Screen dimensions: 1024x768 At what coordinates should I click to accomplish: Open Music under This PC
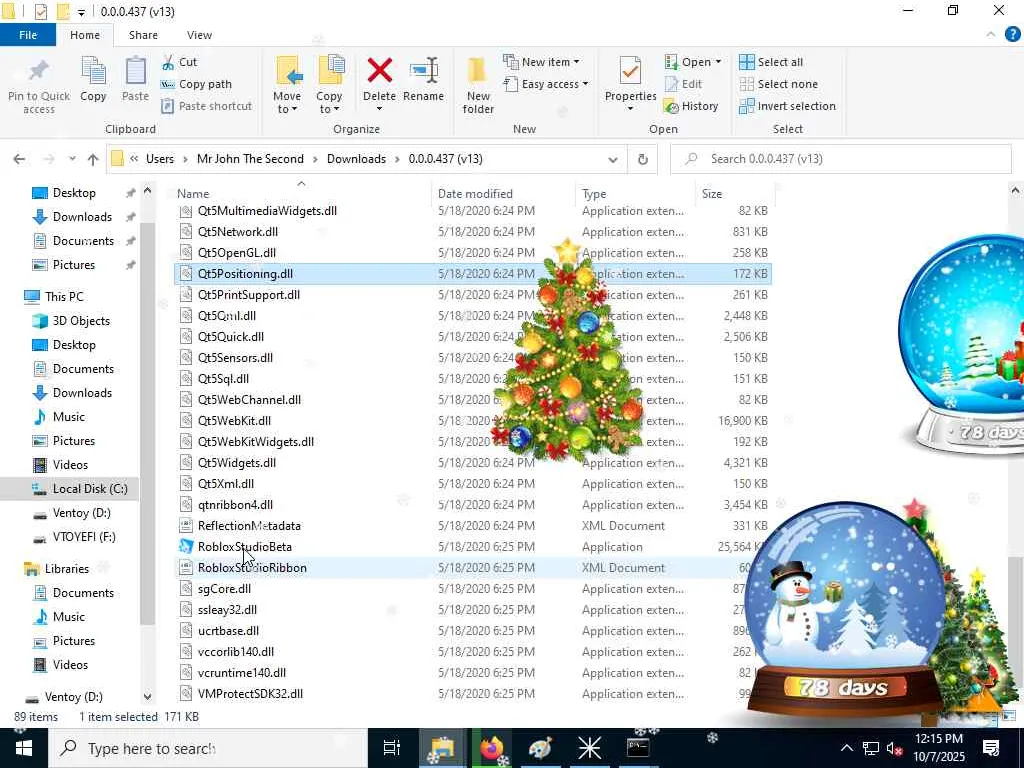[69, 417]
